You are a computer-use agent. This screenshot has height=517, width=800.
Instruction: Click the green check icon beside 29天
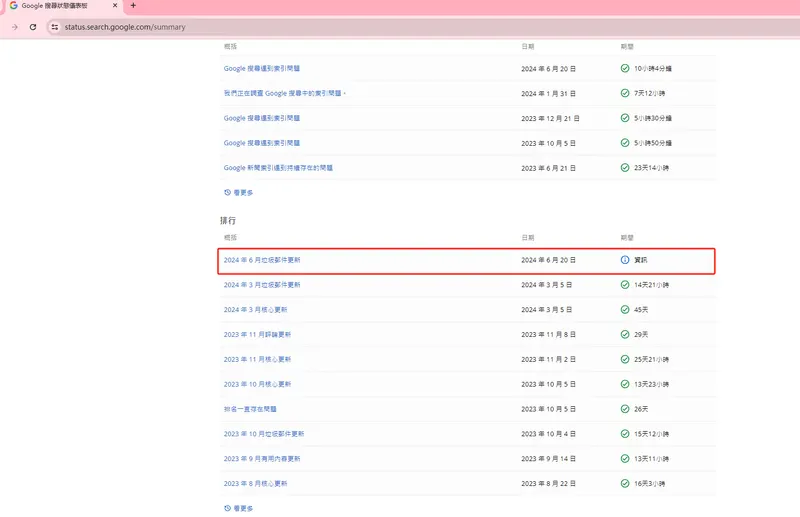click(624, 335)
